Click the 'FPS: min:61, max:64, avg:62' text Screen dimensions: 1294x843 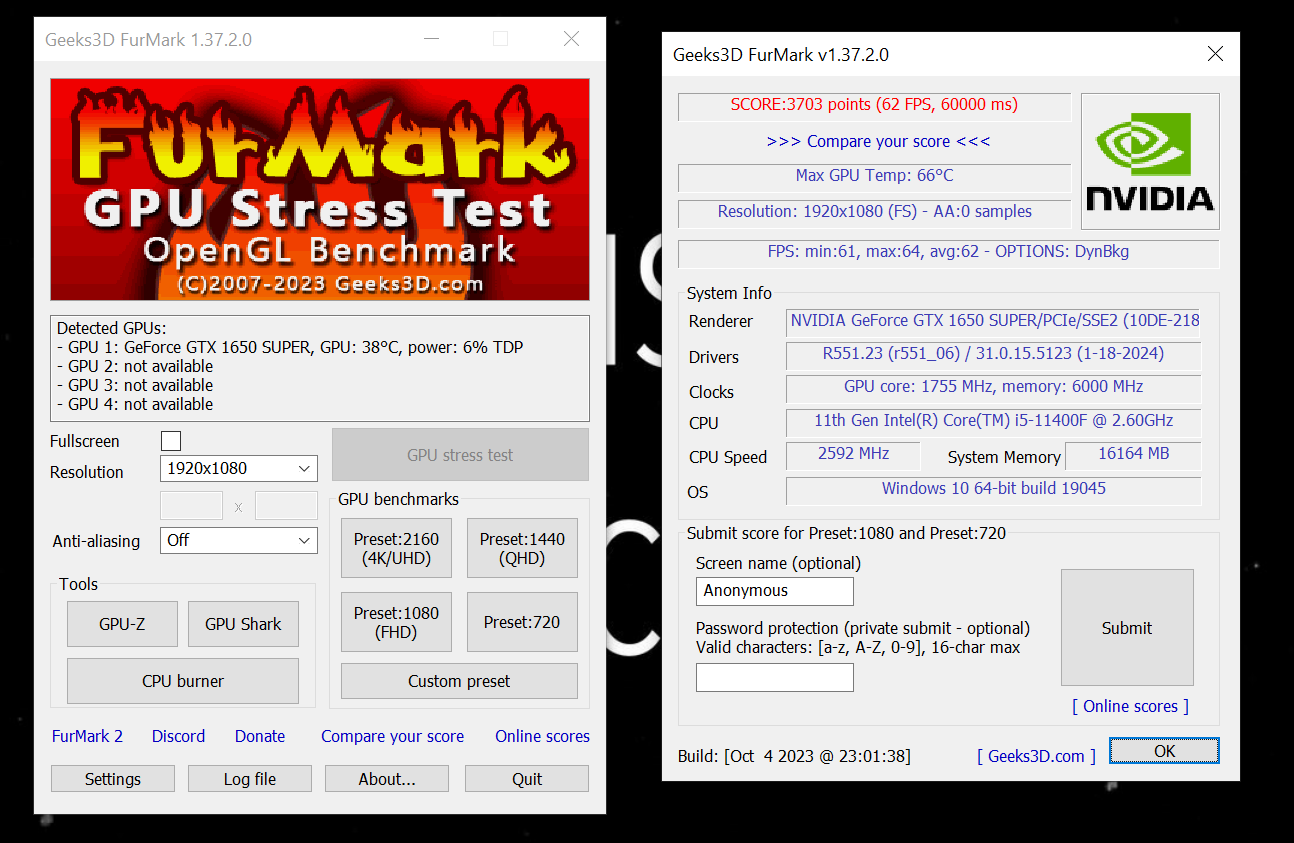(949, 252)
